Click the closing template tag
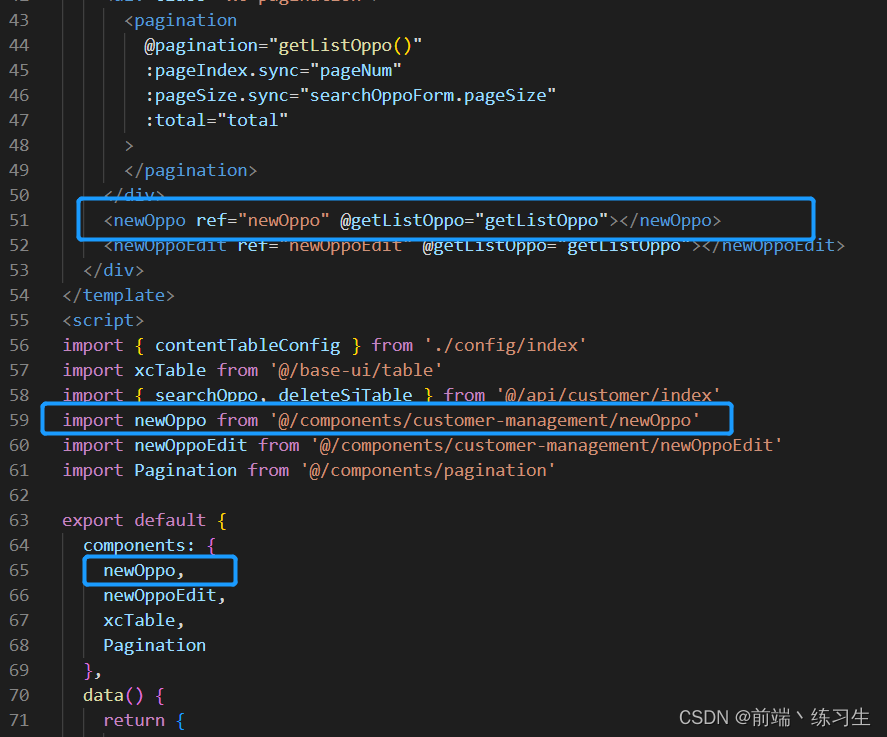Screen dimensions: 887x737 point(118,294)
